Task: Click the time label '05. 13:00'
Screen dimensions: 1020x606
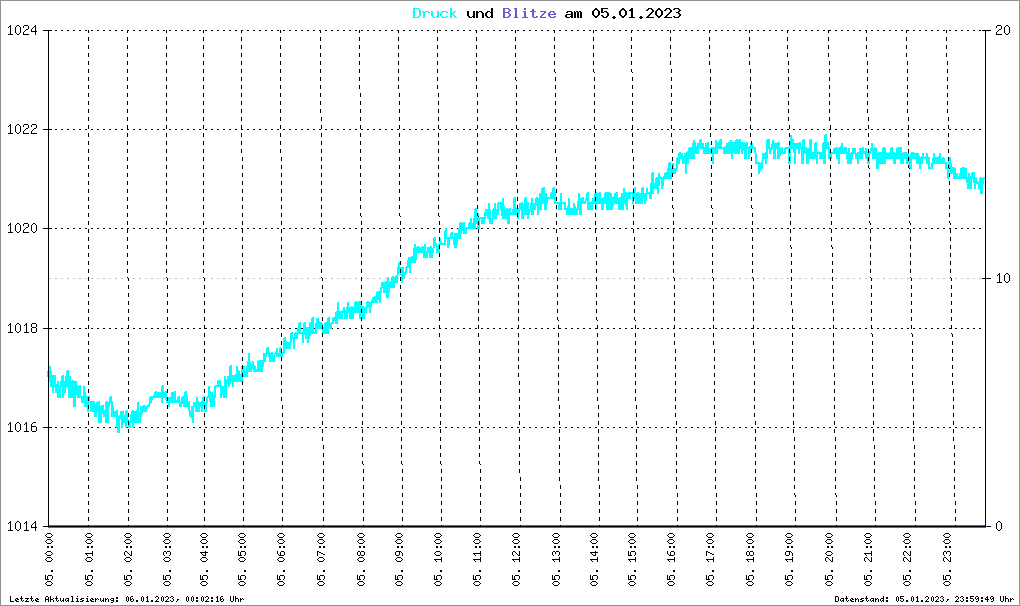Action: click(556, 560)
